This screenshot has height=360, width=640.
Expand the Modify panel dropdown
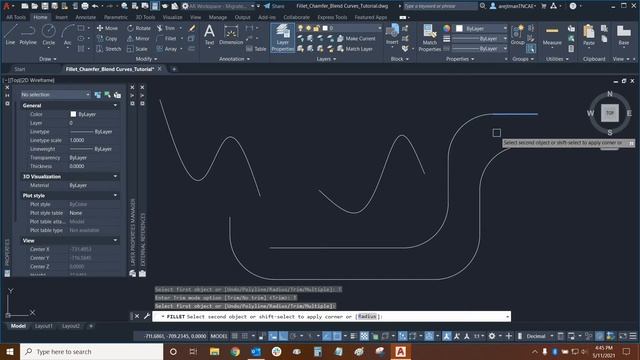pos(146,59)
